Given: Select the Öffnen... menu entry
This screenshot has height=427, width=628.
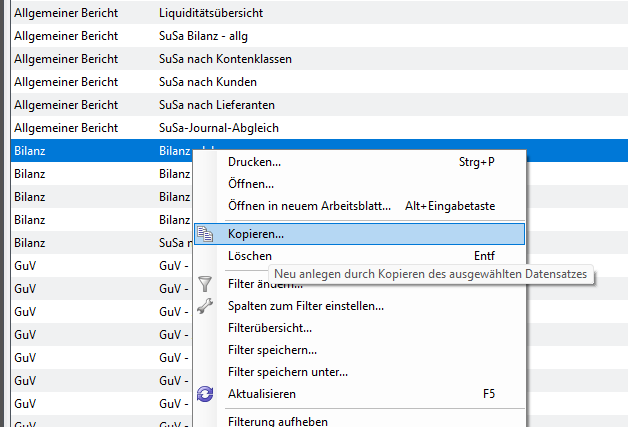Looking at the screenshot, I should point(251,184).
